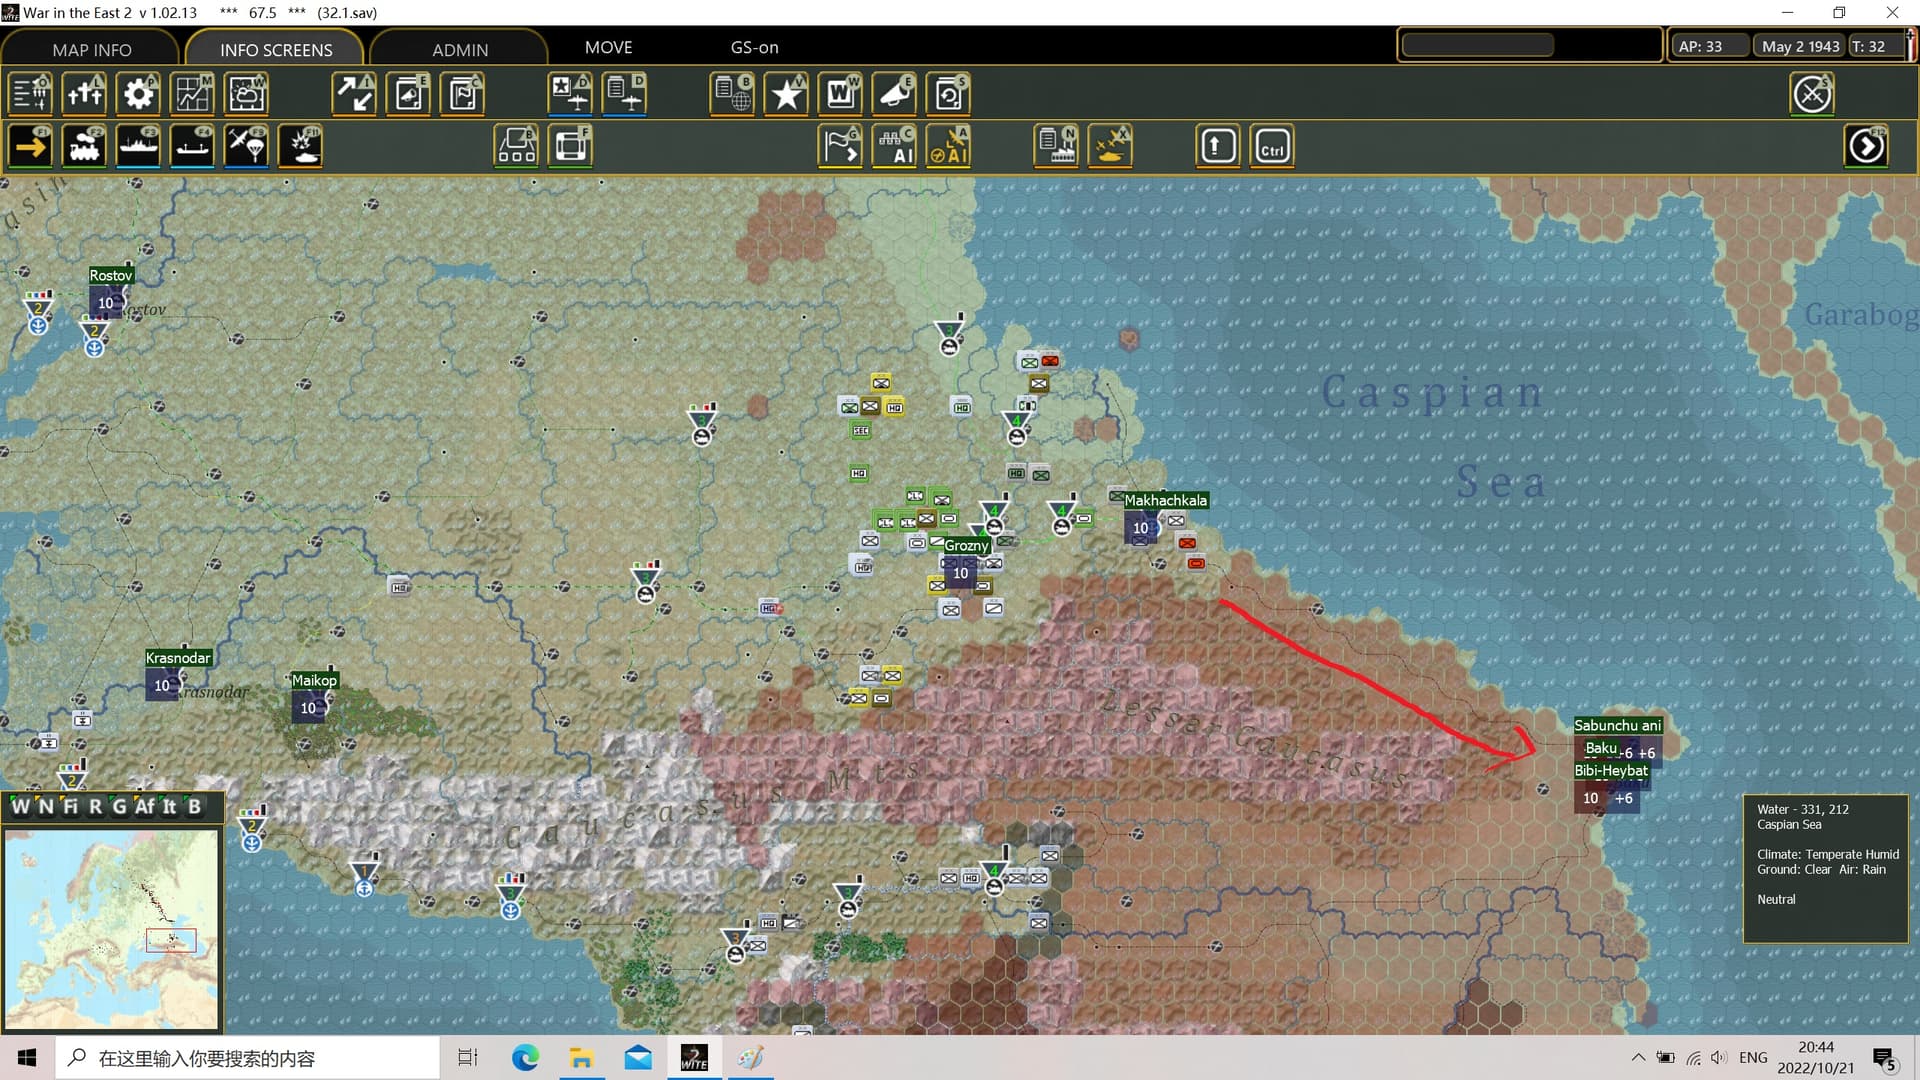Toggle the G minimap filter
This screenshot has width=1920, height=1080.
pos(119,806)
